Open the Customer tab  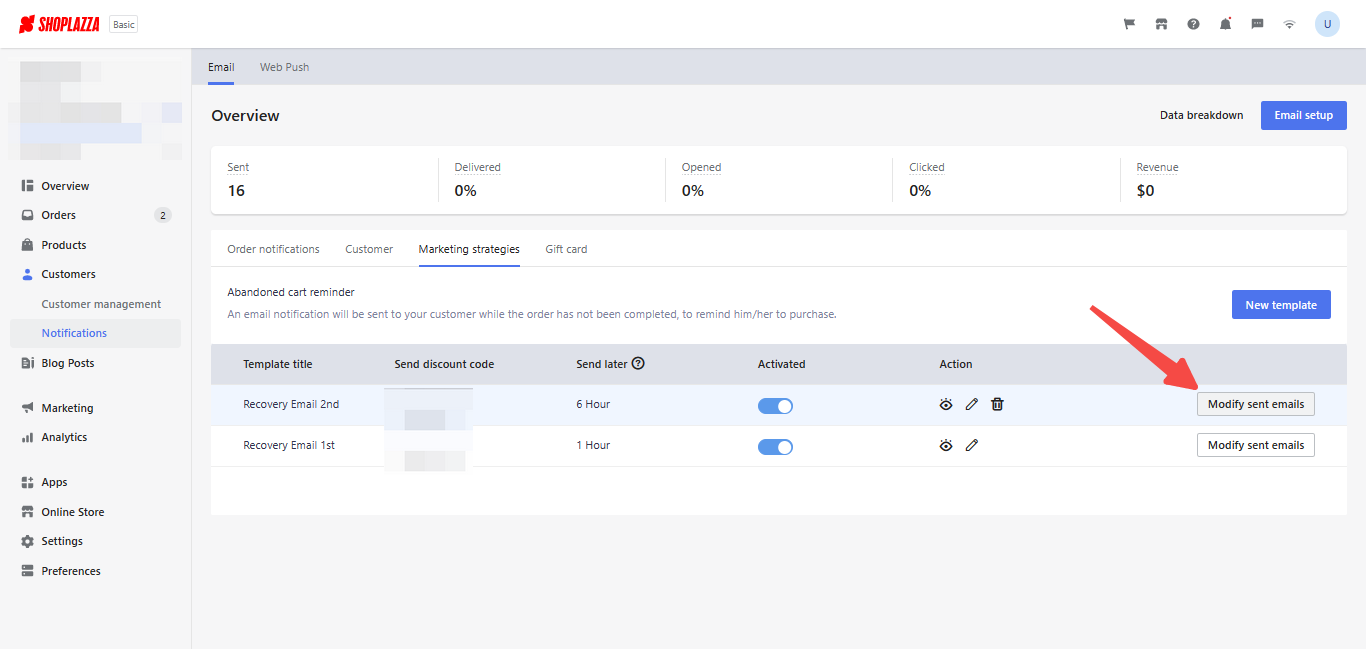coord(369,249)
